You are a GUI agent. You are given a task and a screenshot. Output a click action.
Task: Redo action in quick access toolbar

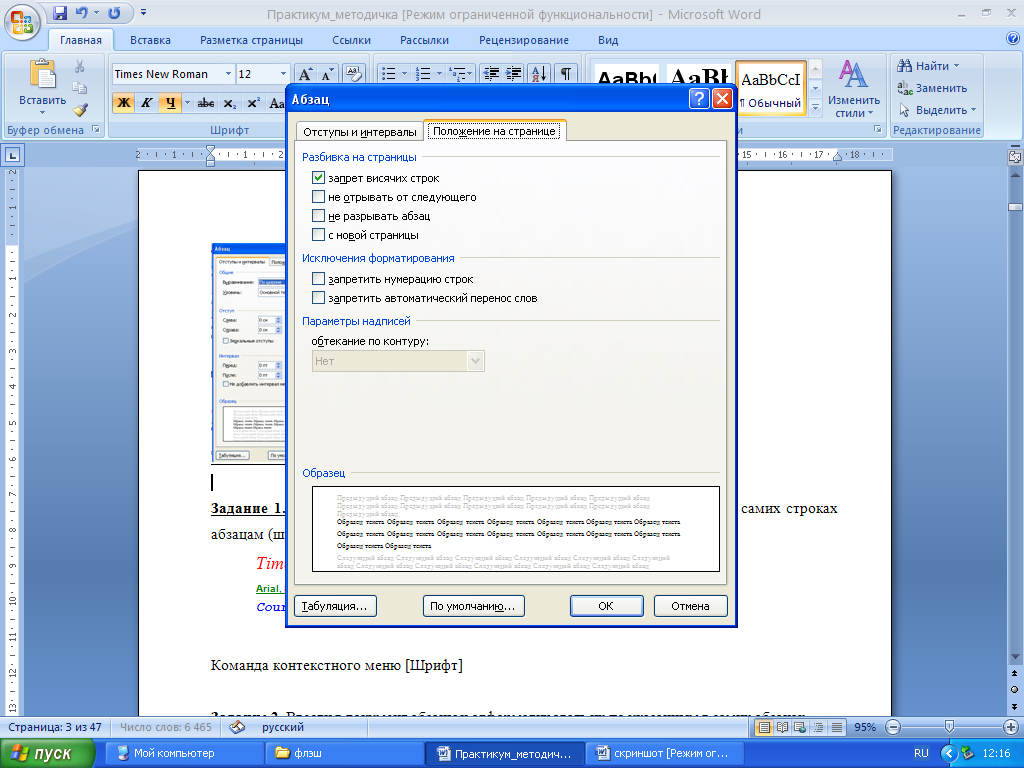114,13
